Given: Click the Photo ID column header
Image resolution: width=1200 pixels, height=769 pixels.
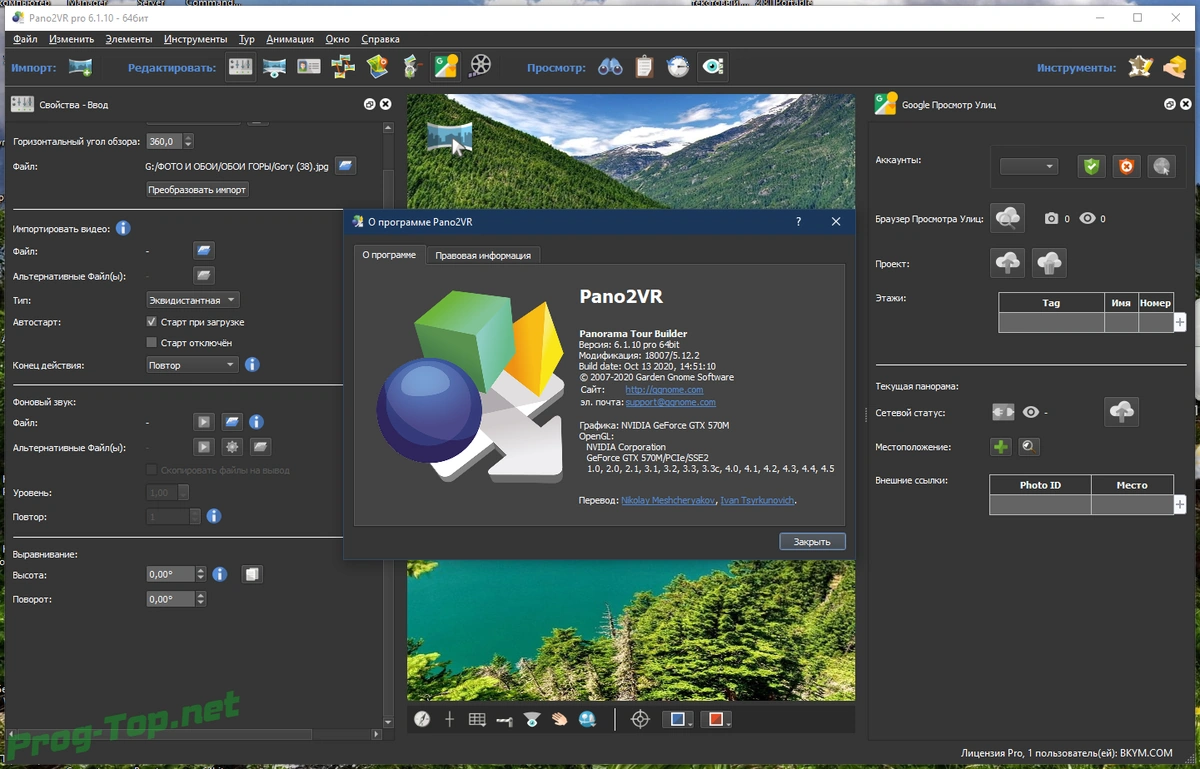Looking at the screenshot, I should click(x=1040, y=485).
